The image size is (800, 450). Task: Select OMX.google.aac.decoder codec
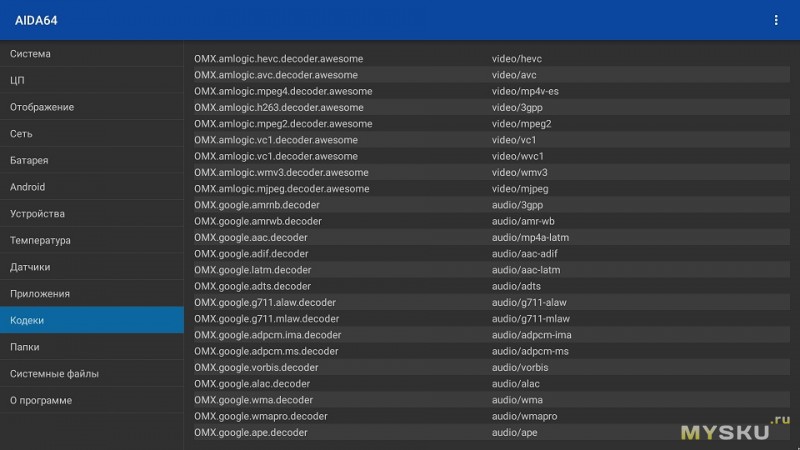pos(491,237)
